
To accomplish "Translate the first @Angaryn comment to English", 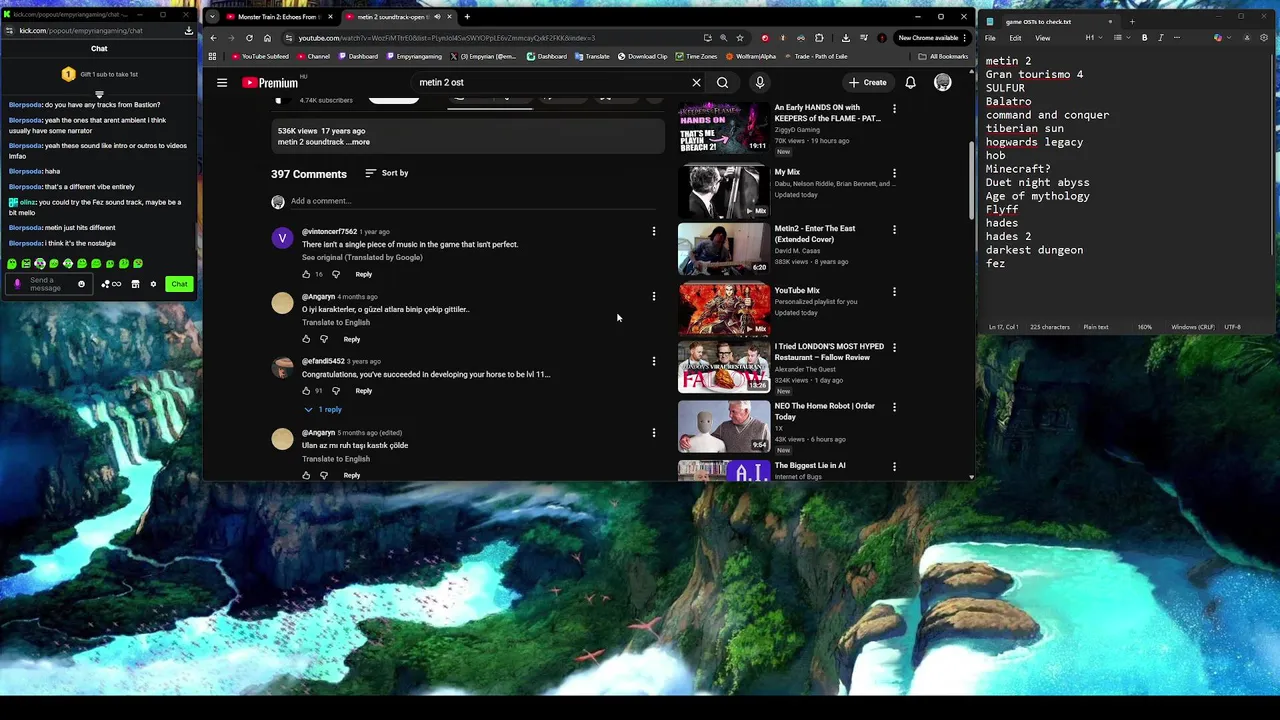I will 336,323.
